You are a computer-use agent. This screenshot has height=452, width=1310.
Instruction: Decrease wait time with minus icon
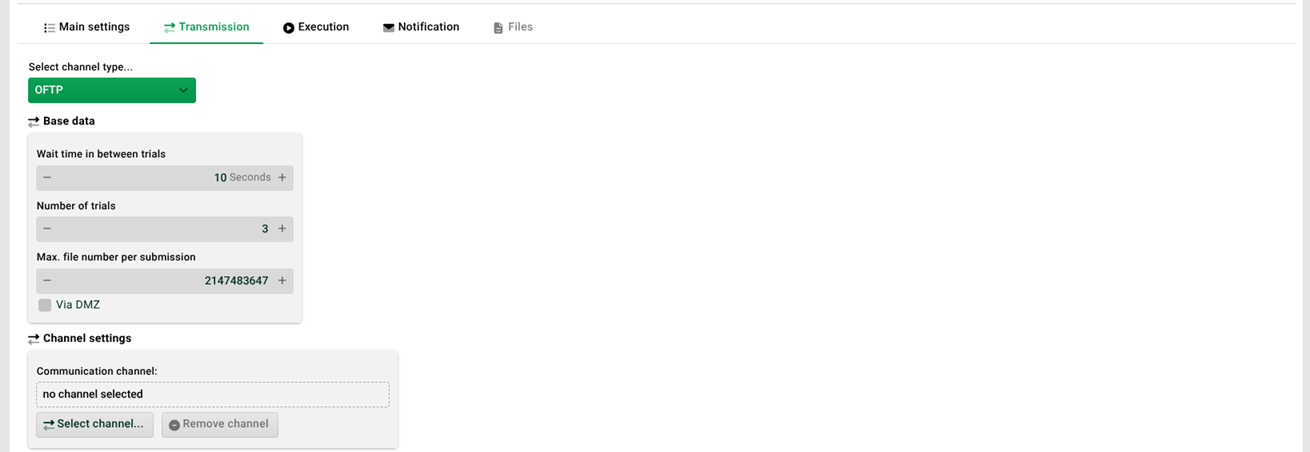coord(47,177)
